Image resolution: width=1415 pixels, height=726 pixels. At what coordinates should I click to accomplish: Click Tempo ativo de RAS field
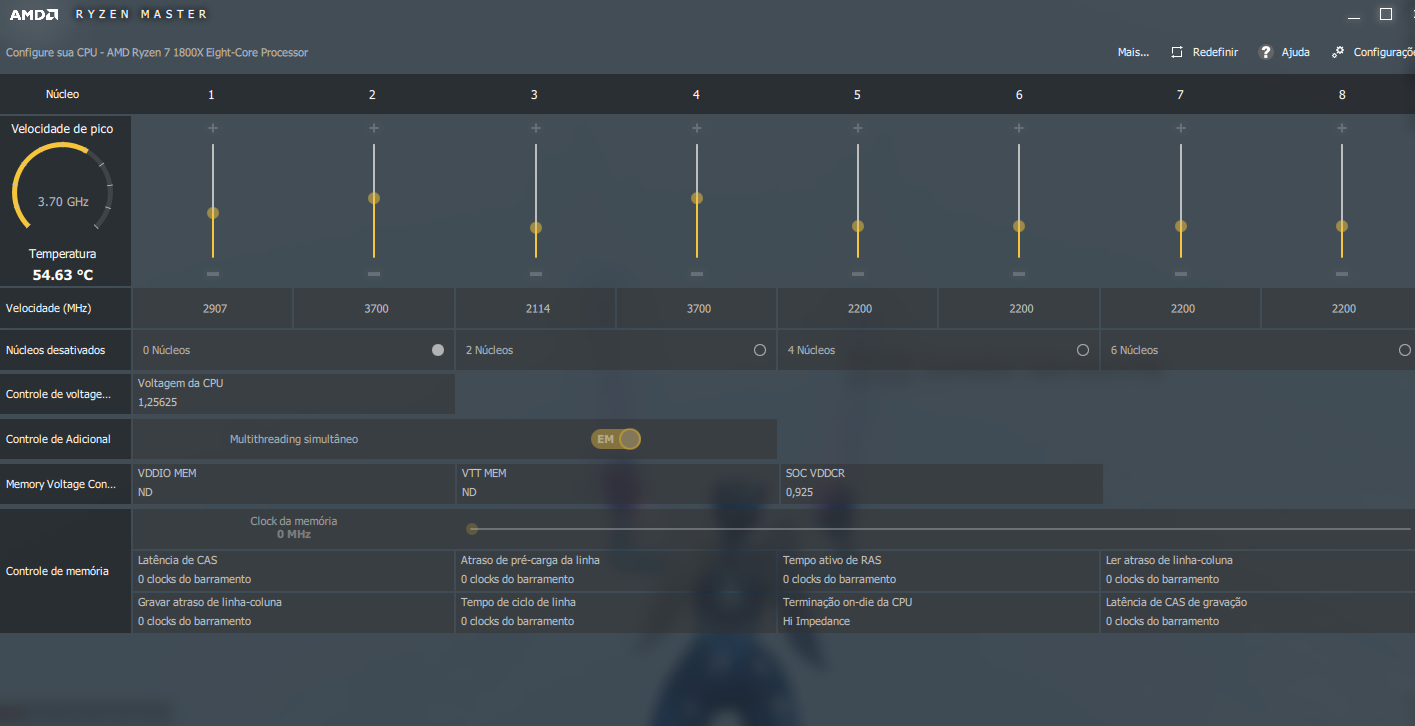(x=940, y=570)
